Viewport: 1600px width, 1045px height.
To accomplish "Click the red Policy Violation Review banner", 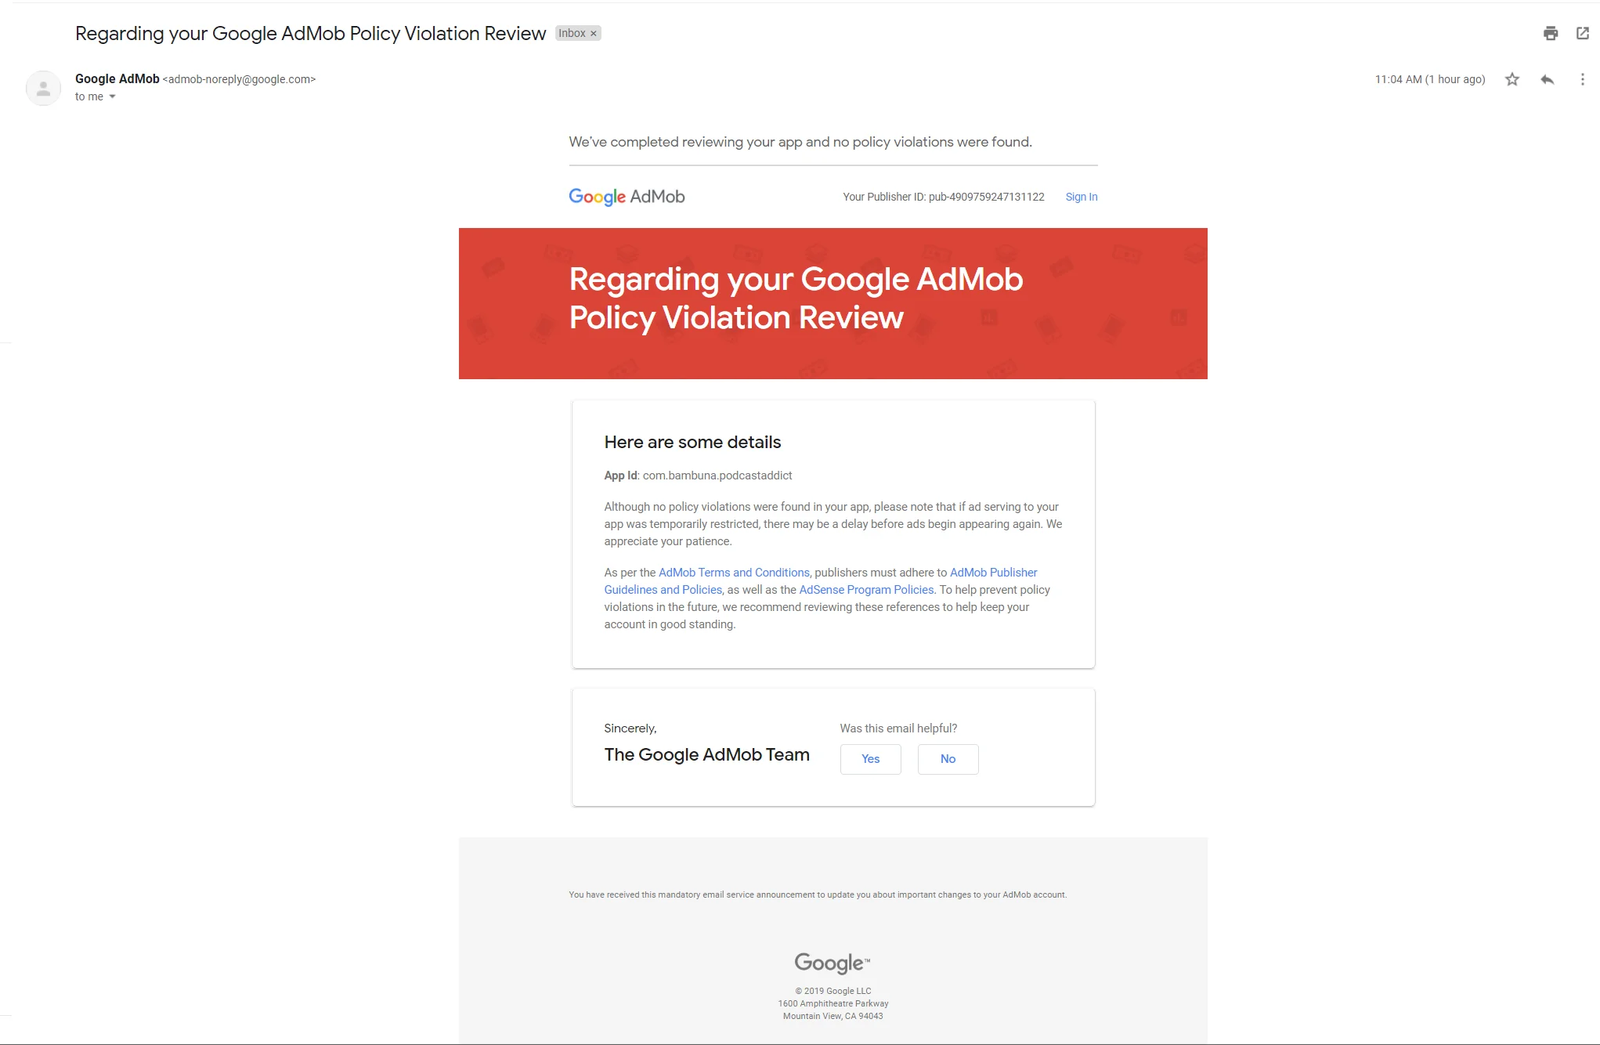I will [833, 303].
